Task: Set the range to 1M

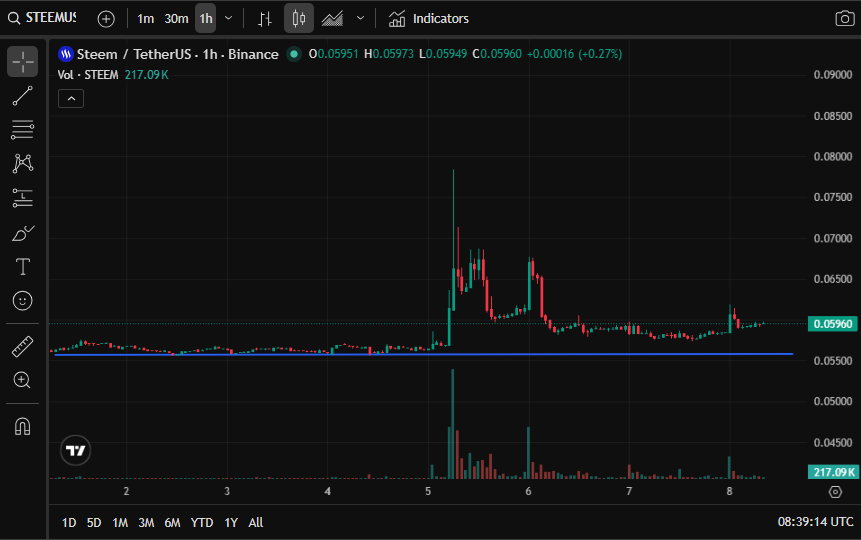Action: pyautogui.click(x=120, y=522)
